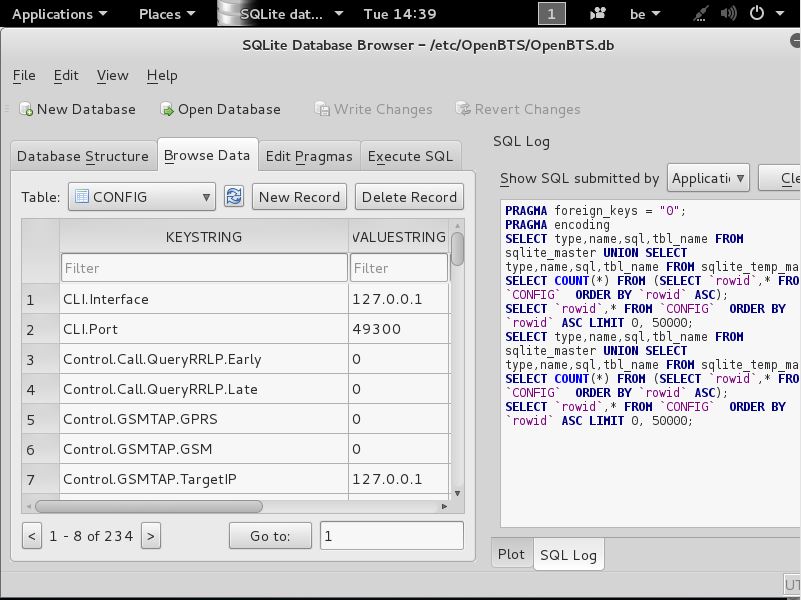Sort by the VALUESTRING column header
The image size is (801, 600).
[x=399, y=237]
